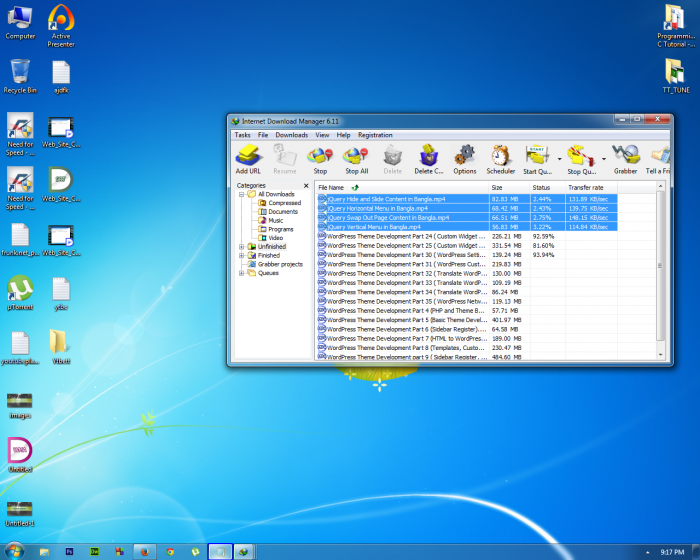Click the Add URL toolbar icon

coord(248,157)
